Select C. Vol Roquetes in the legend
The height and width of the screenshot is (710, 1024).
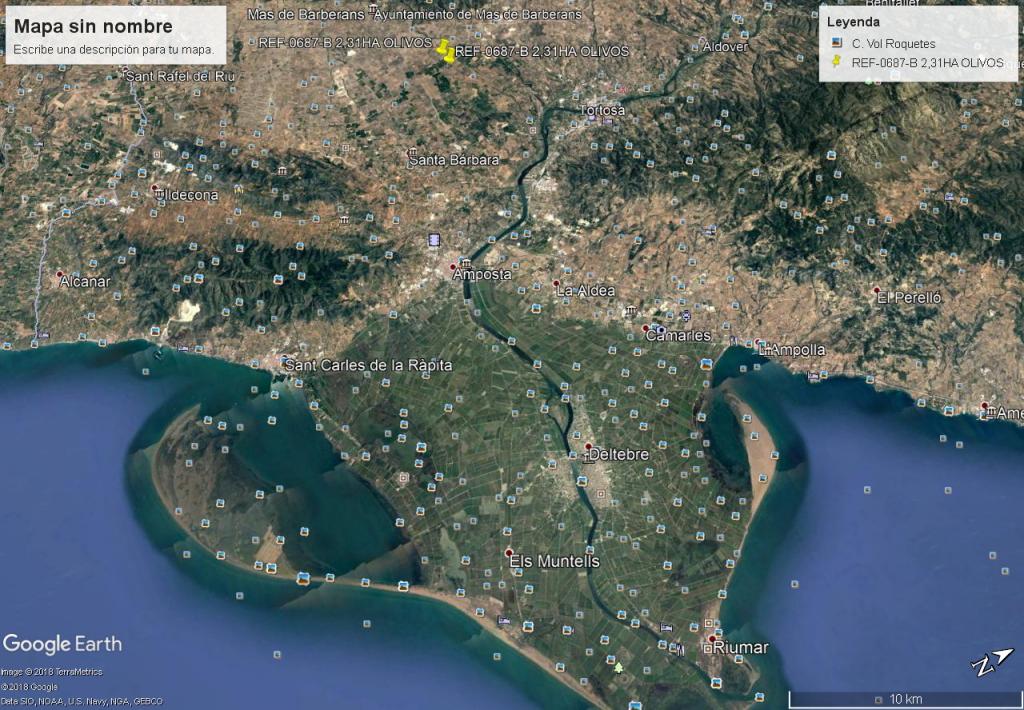(893, 44)
